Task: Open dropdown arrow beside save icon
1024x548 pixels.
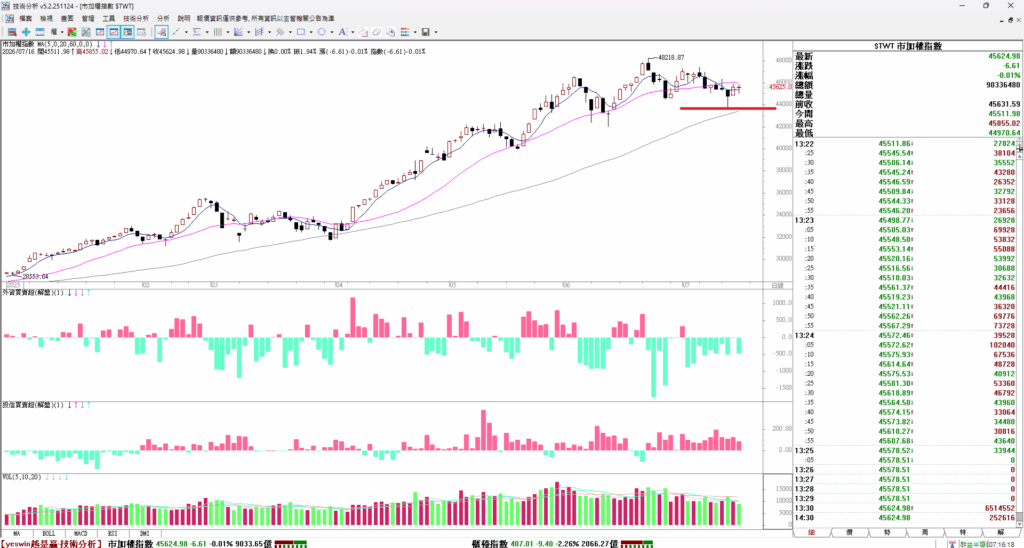Action: pos(436,31)
